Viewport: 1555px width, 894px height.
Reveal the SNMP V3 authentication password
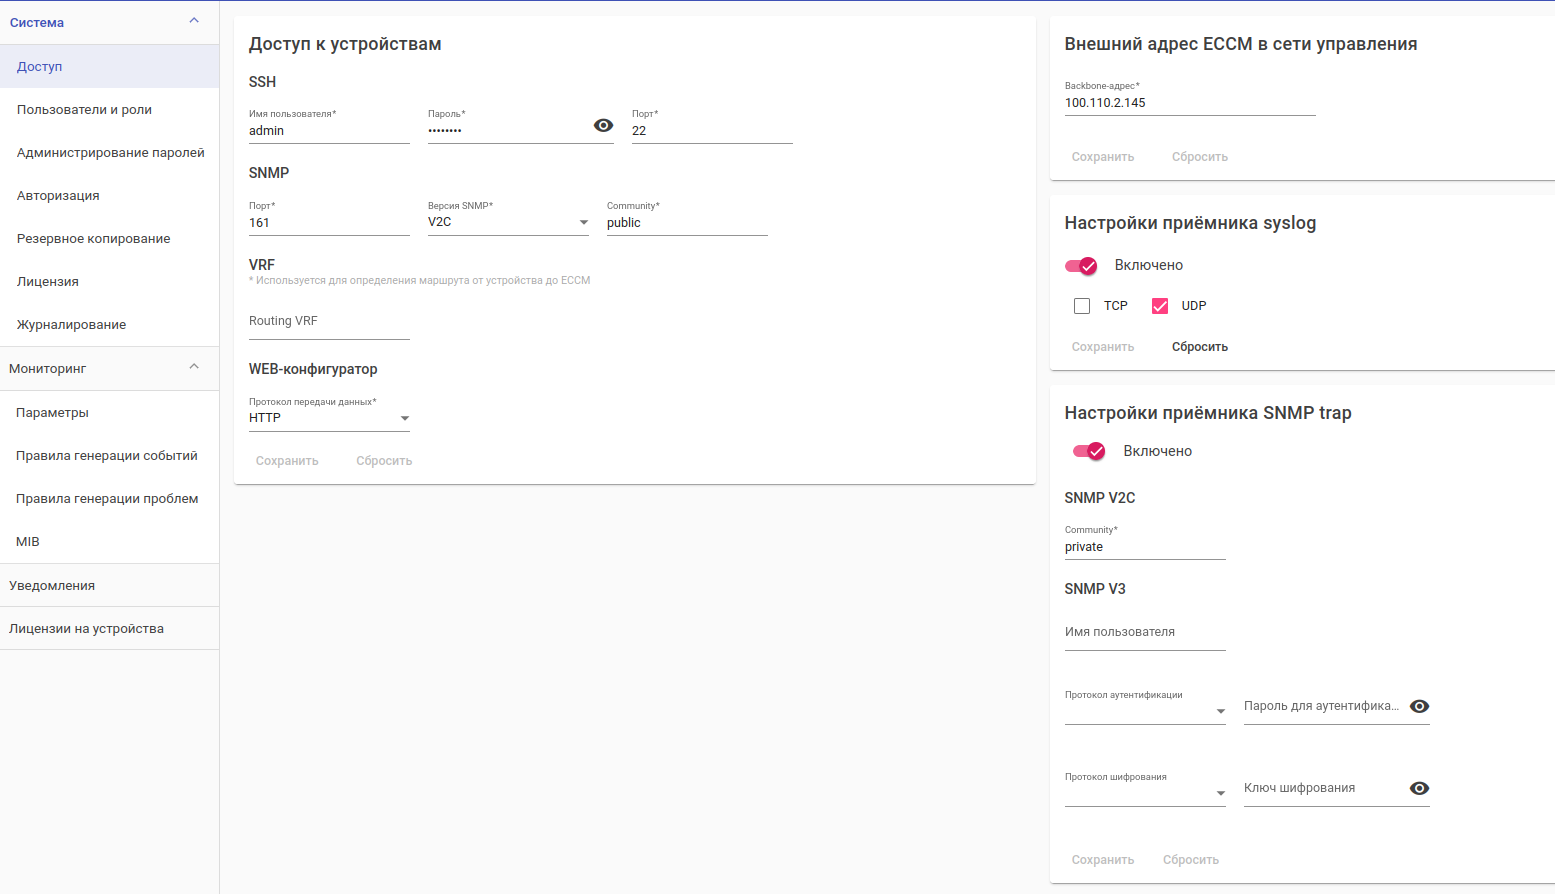click(1419, 706)
